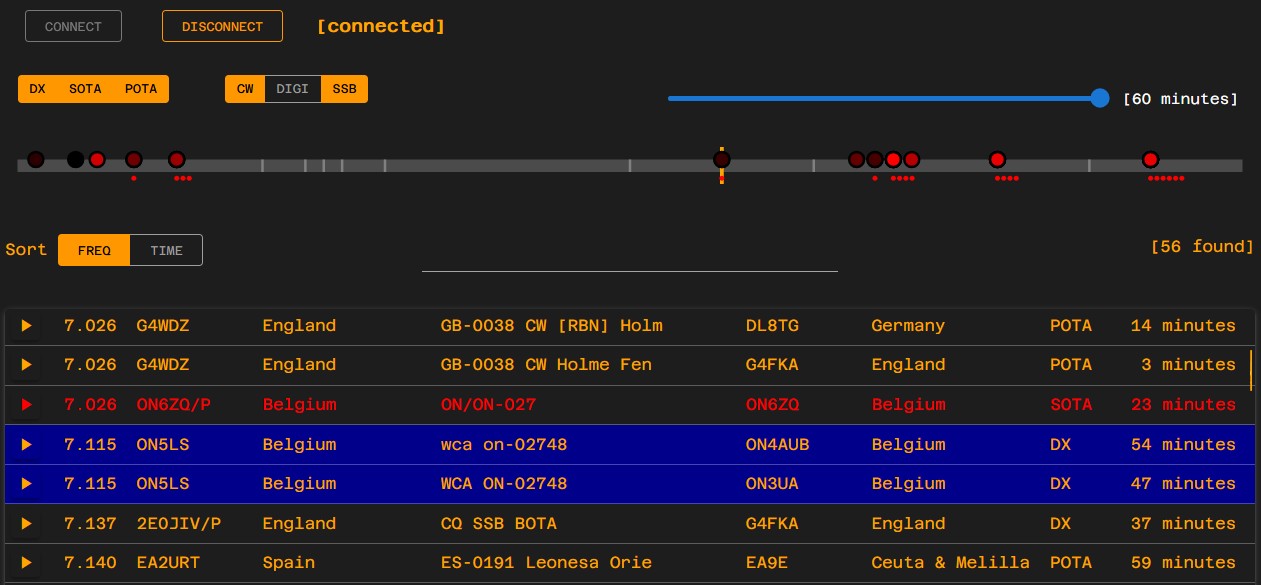Click the 54 minutes age cell

[1183, 445]
